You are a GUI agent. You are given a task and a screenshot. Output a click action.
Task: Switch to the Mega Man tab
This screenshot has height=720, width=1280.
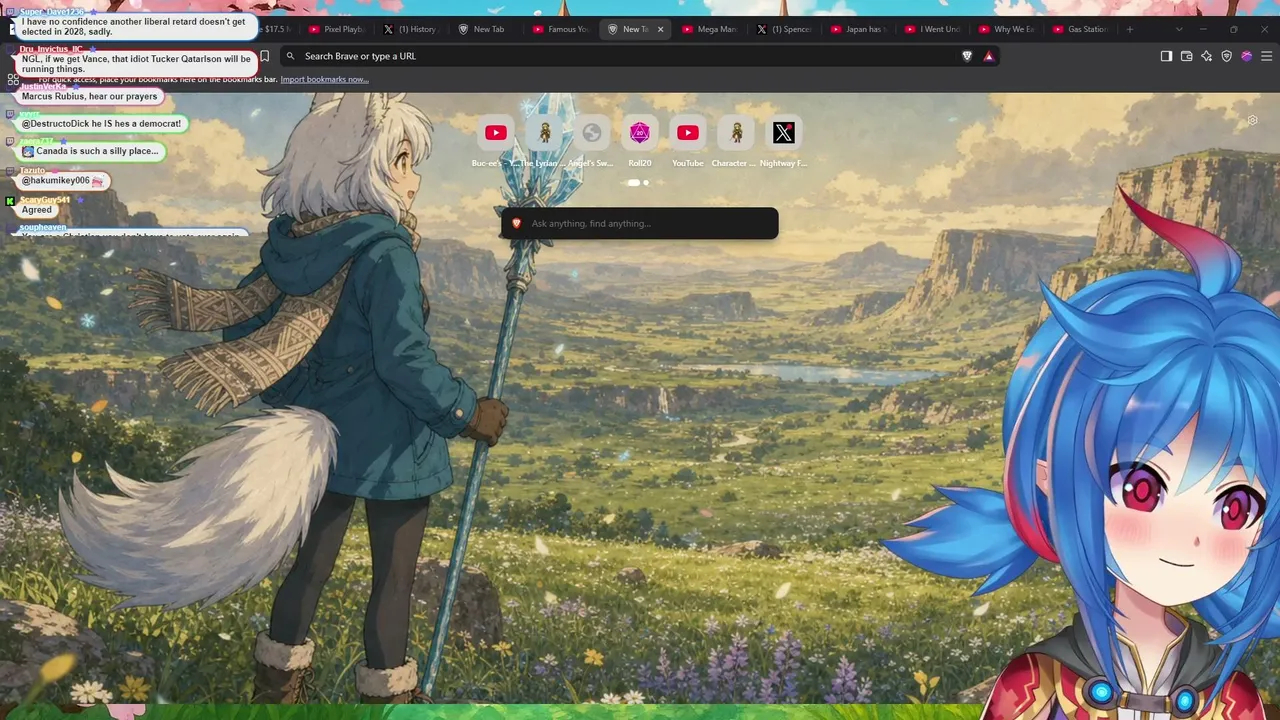click(709, 29)
